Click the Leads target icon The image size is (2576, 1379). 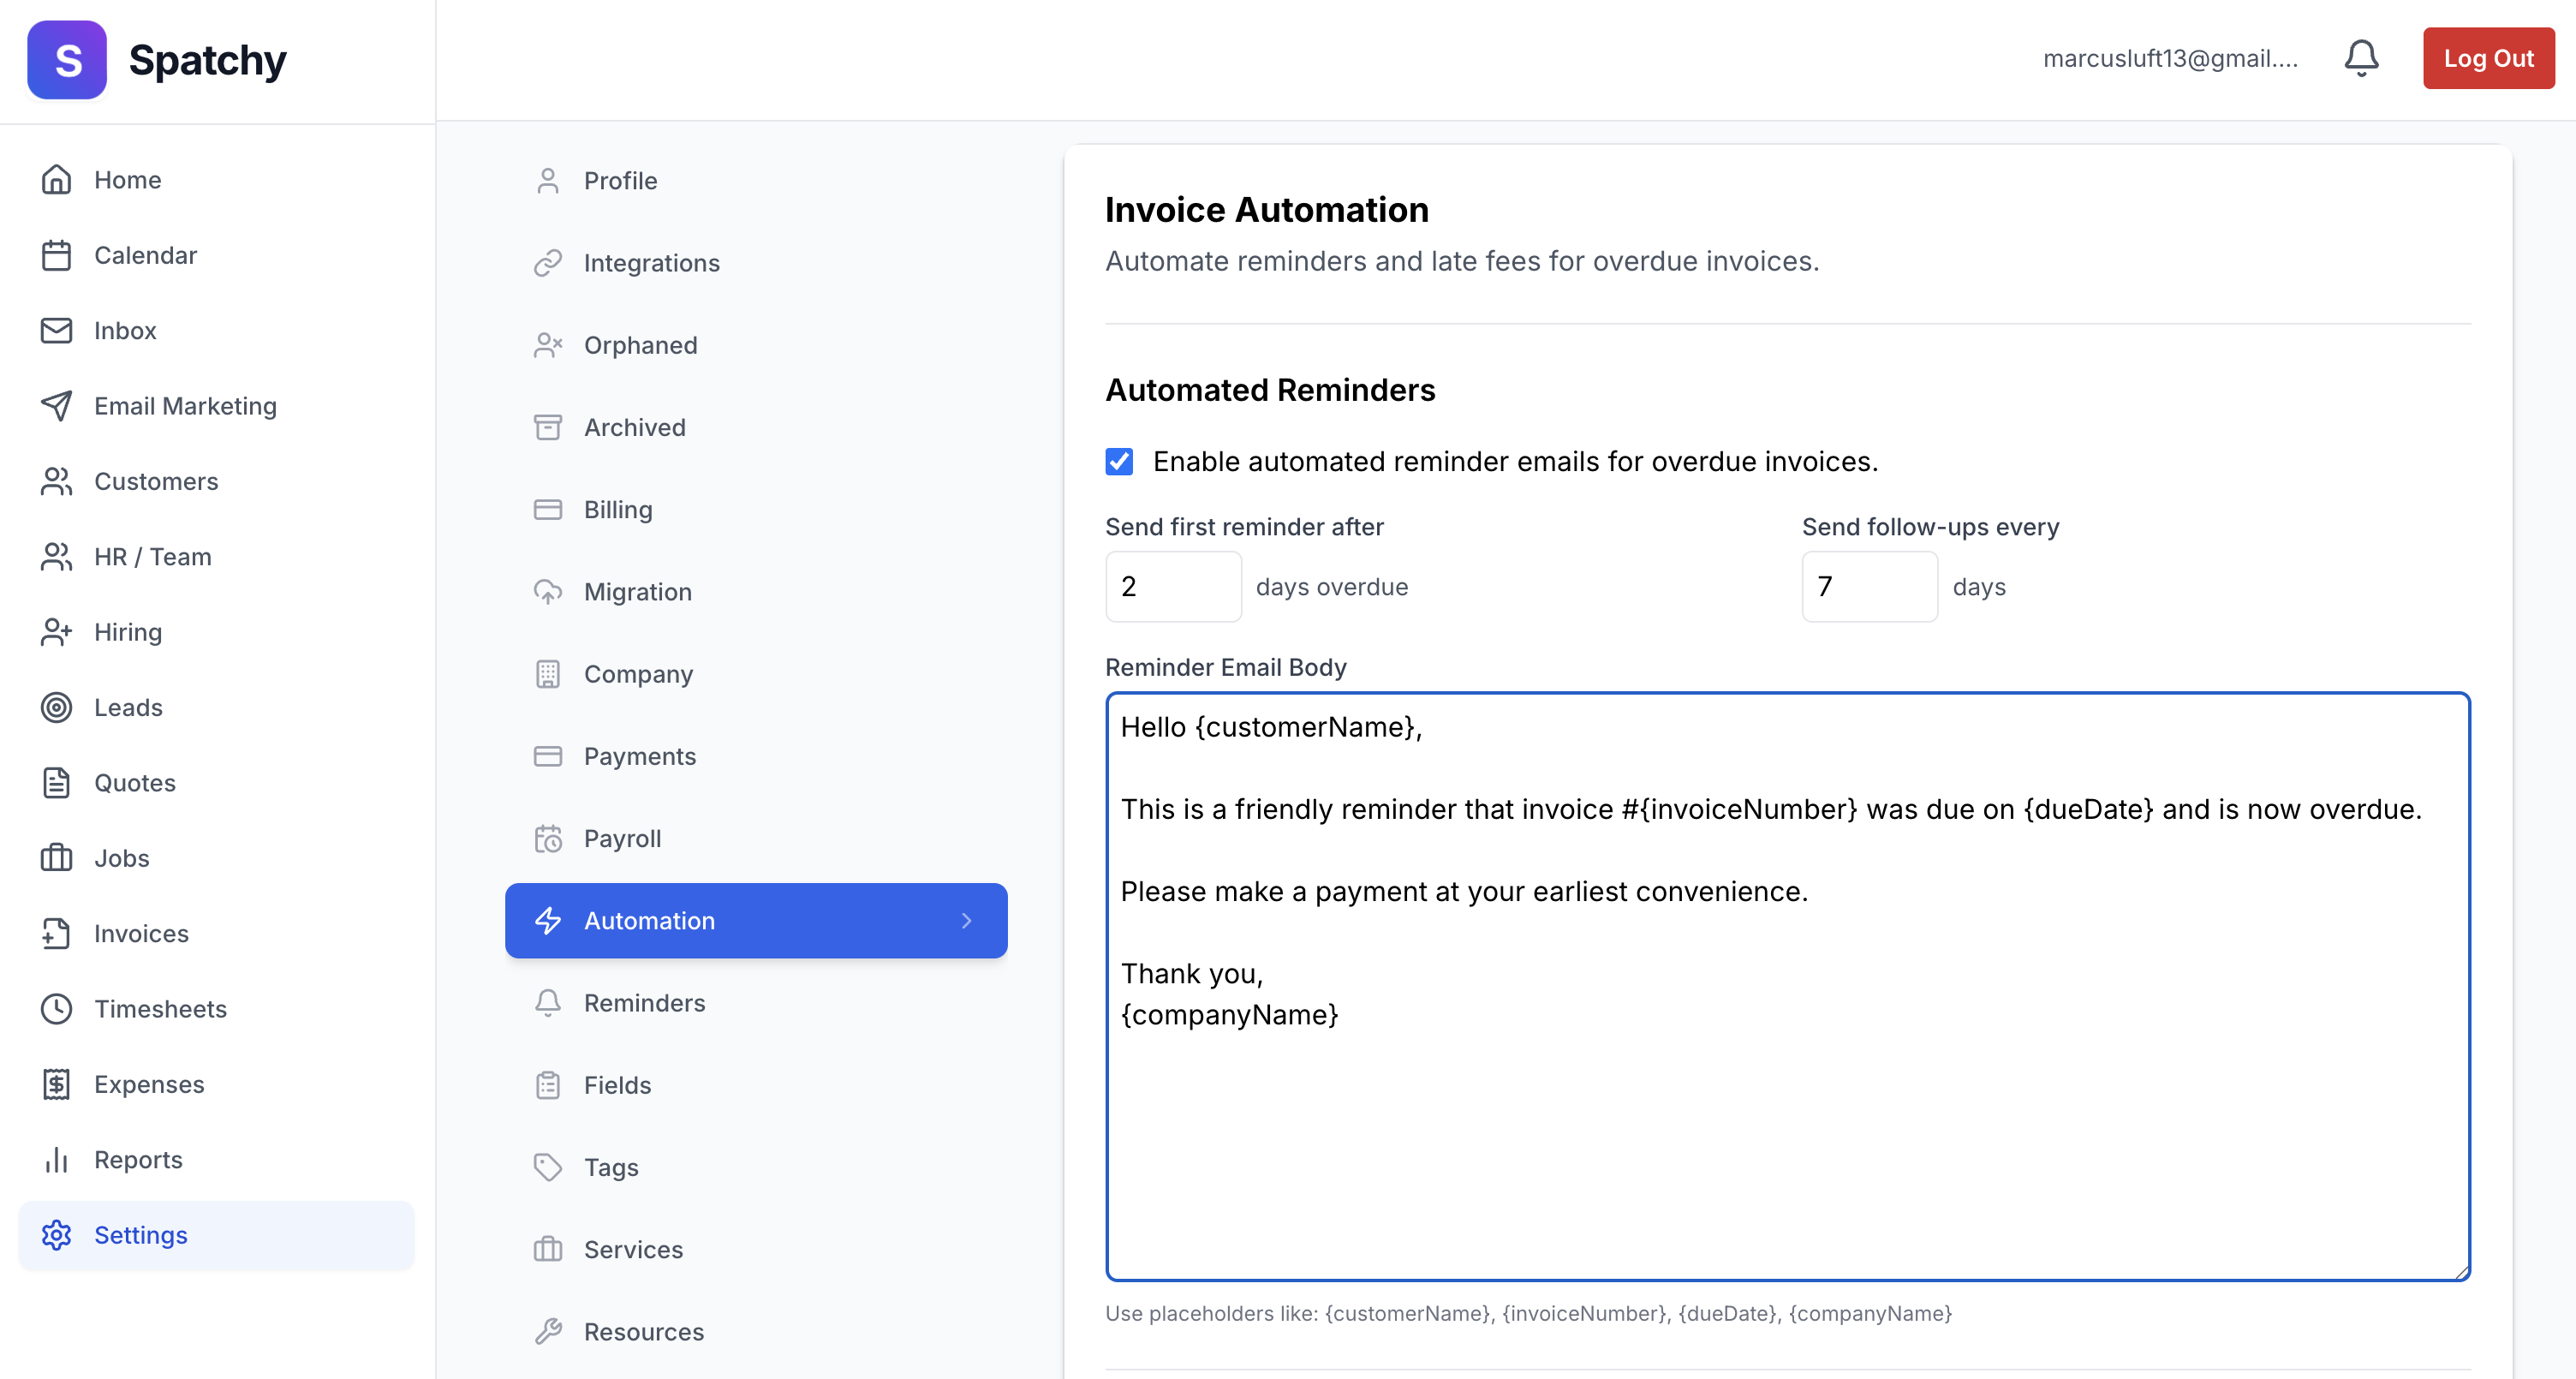pos(57,707)
